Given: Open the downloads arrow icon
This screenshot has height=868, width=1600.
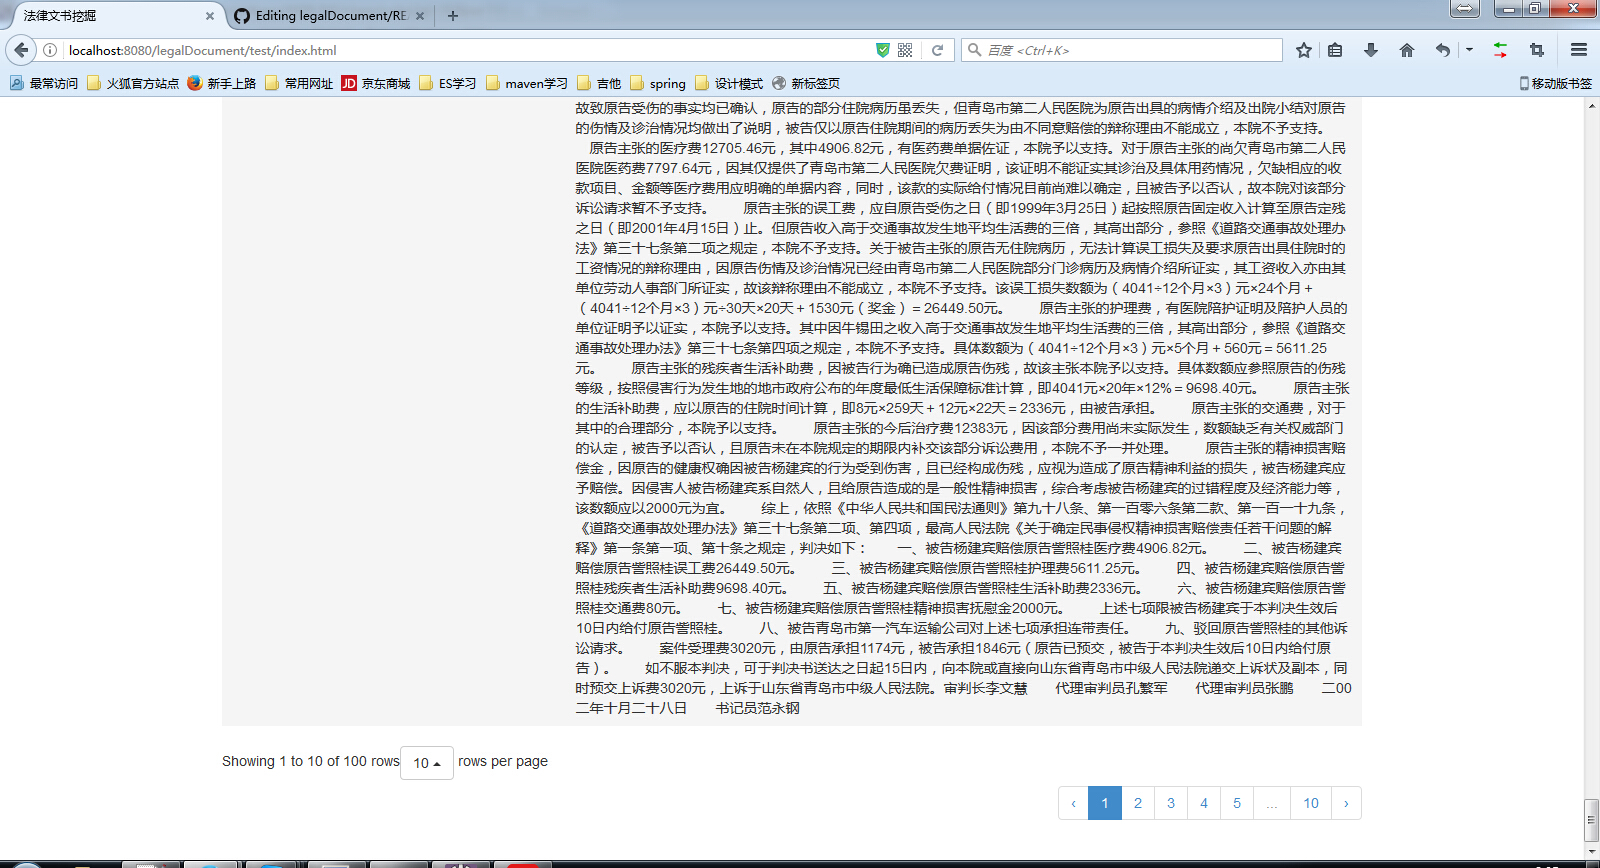Looking at the screenshot, I should (x=1371, y=50).
